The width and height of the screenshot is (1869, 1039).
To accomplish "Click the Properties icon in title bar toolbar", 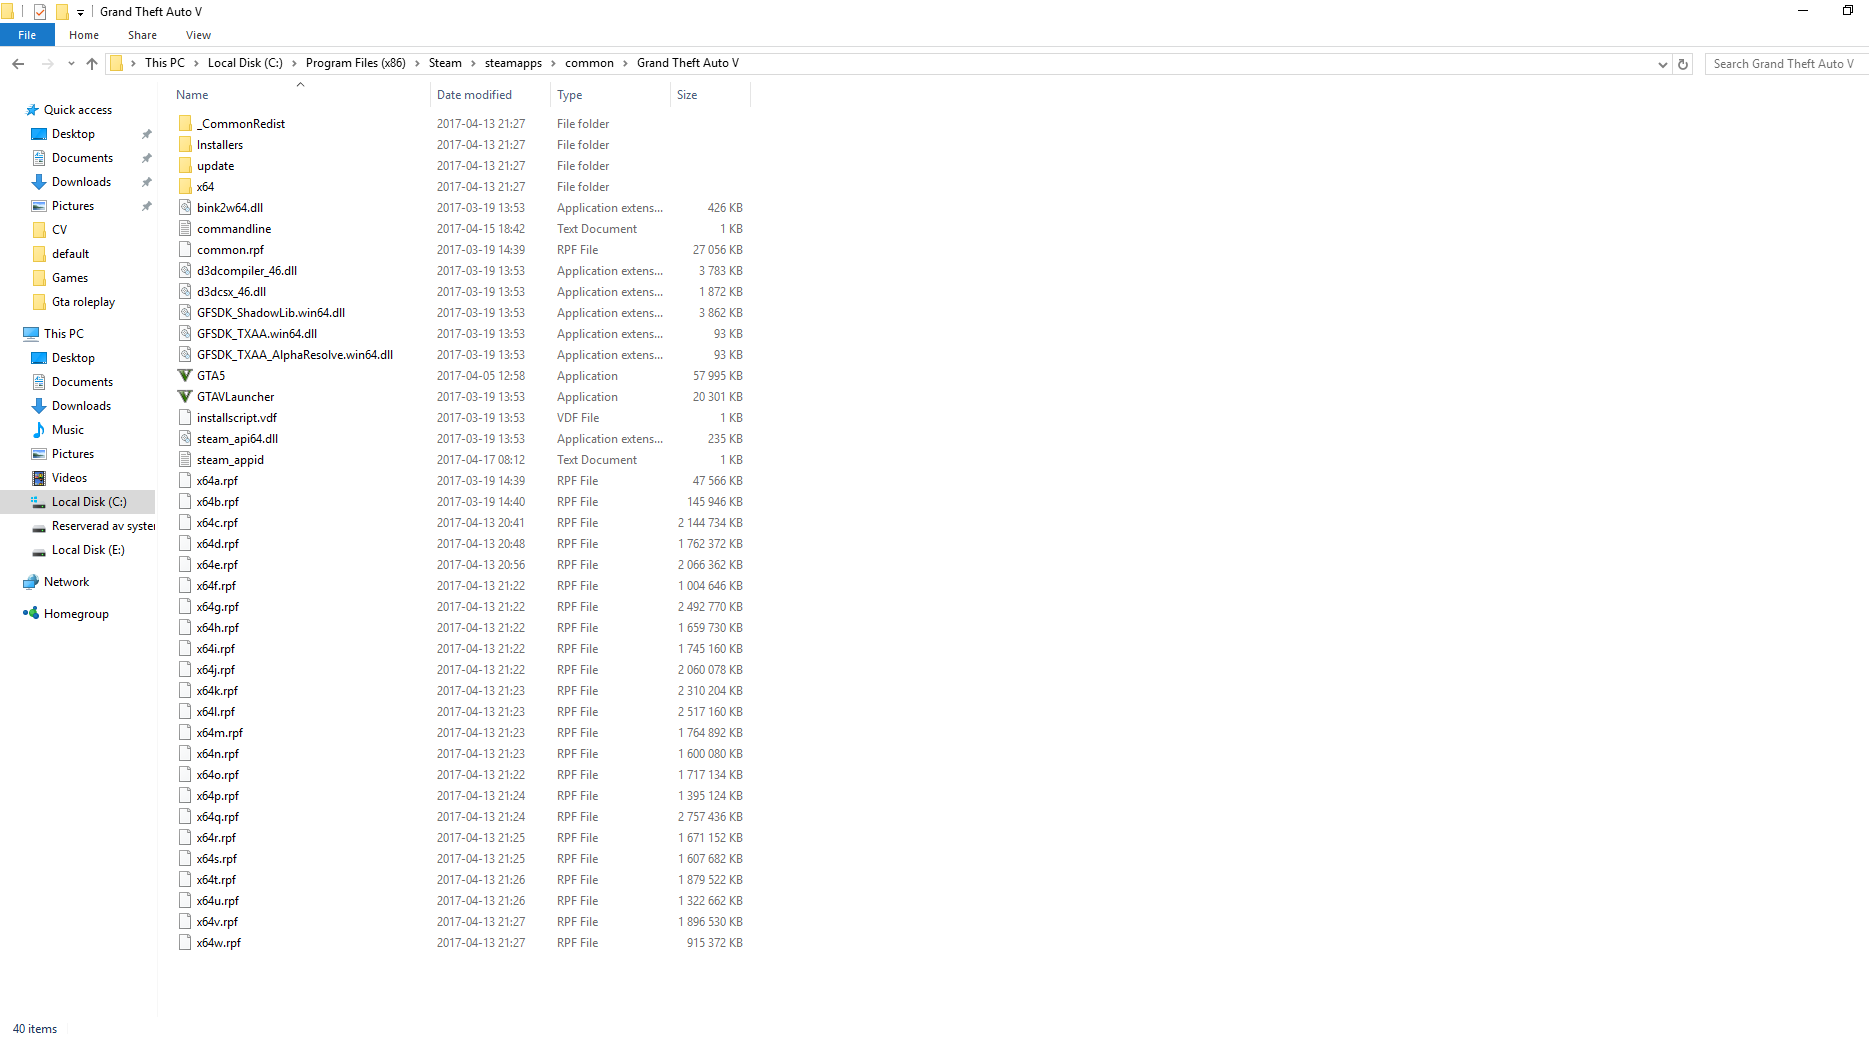I will click(x=40, y=12).
